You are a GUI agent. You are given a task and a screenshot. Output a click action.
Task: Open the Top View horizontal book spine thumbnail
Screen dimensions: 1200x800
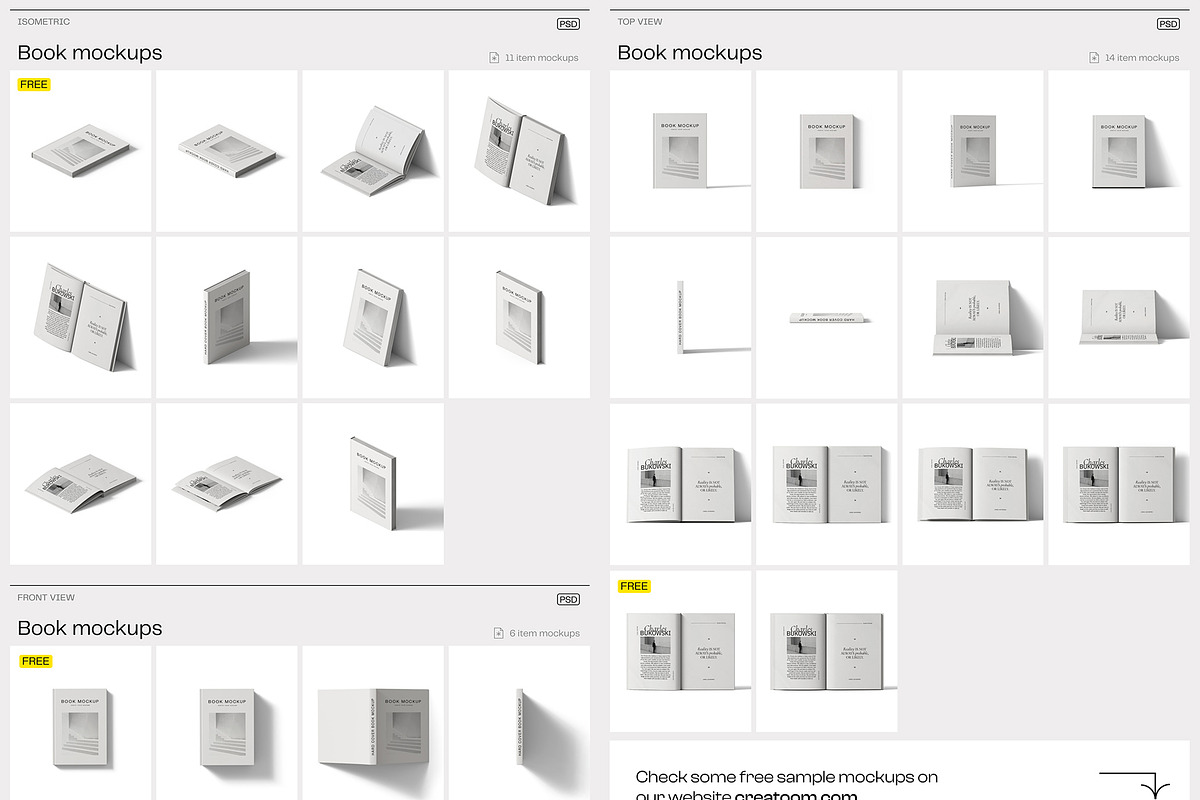[827, 318]
